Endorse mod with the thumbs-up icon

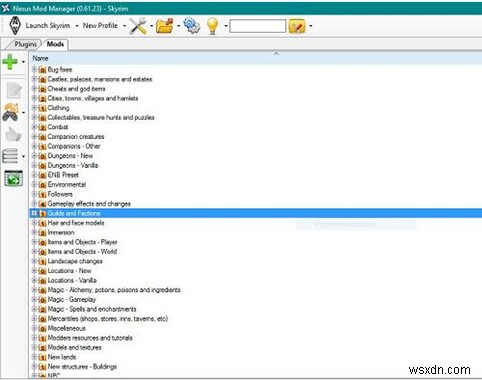13,134
